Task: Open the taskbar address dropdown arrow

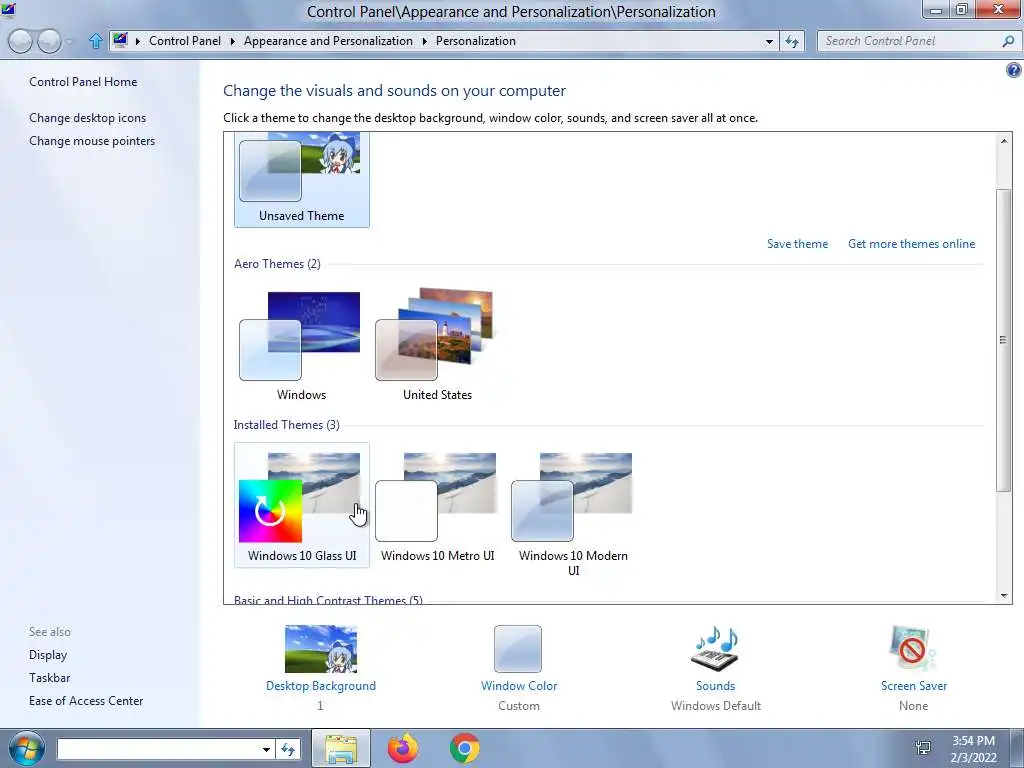Action: coord(266,749)
